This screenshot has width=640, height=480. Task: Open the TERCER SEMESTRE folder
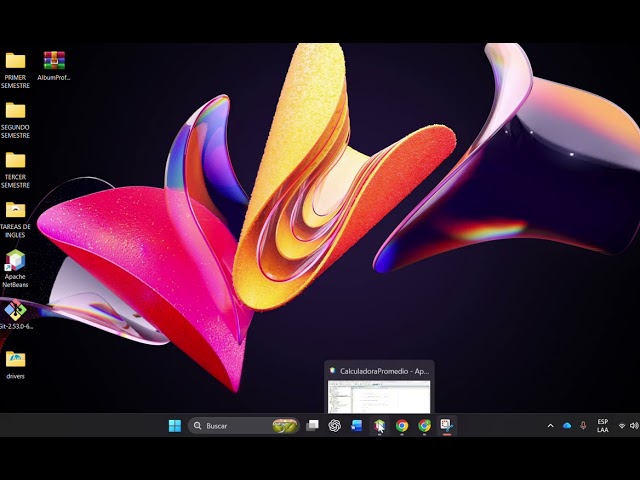pos(16,170)
